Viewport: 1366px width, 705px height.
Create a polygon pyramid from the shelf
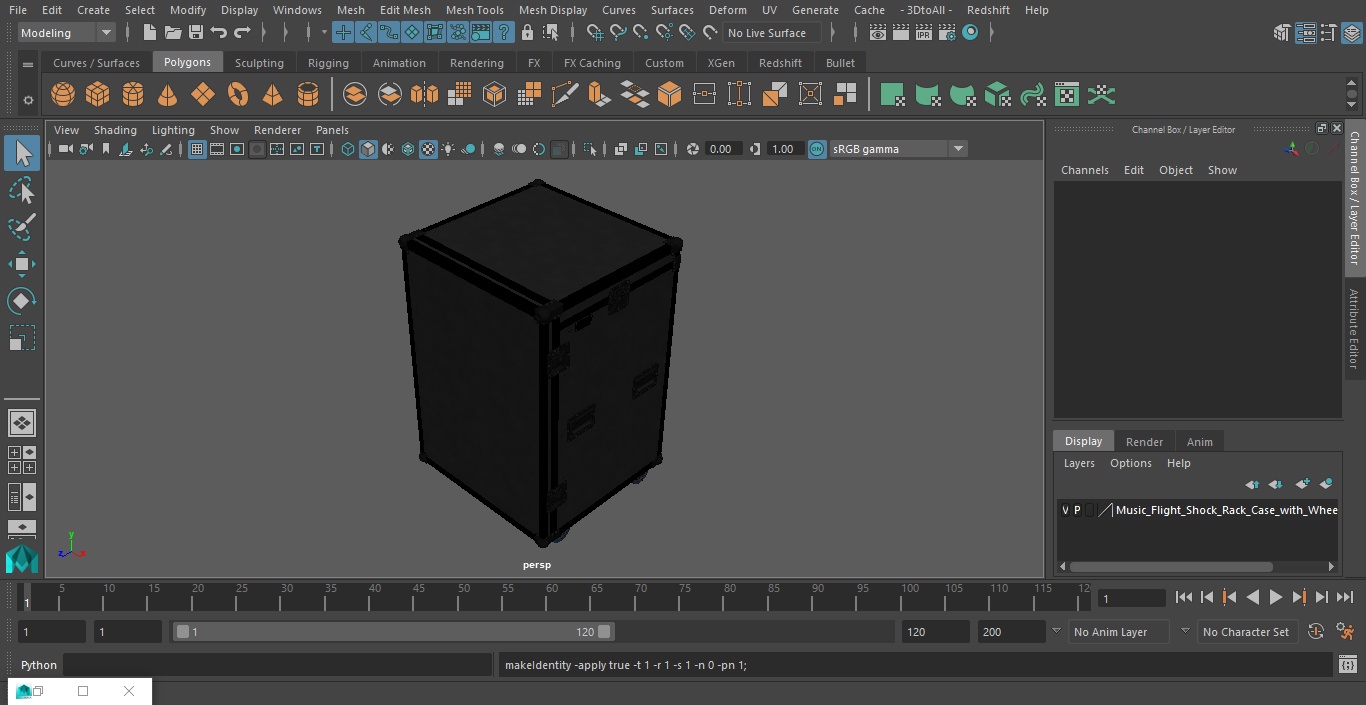coord(273,95)
